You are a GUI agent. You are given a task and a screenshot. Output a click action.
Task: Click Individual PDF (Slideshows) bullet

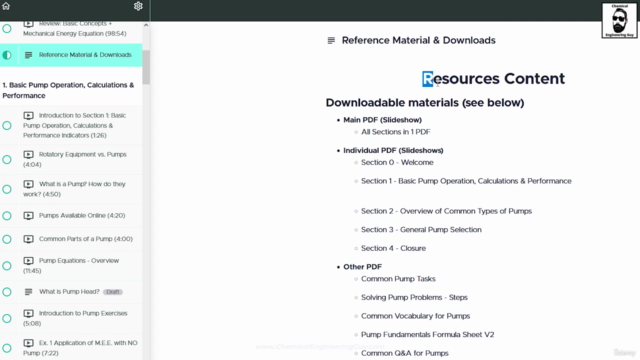[393, 151]
